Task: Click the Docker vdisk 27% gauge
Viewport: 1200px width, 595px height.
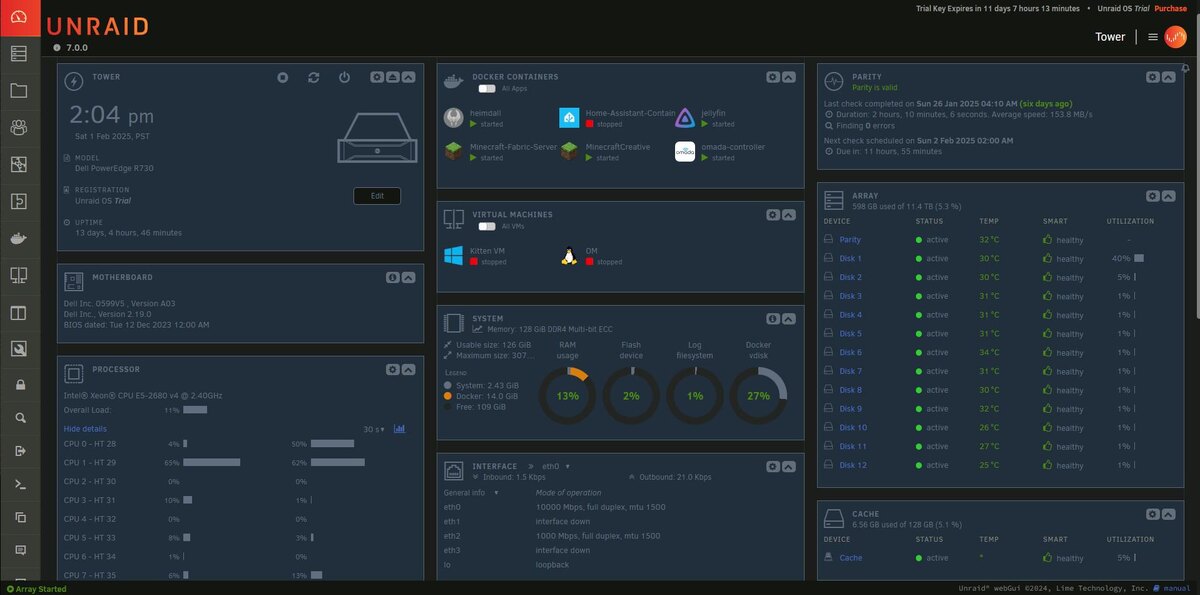Action: (x=759, y=396)
